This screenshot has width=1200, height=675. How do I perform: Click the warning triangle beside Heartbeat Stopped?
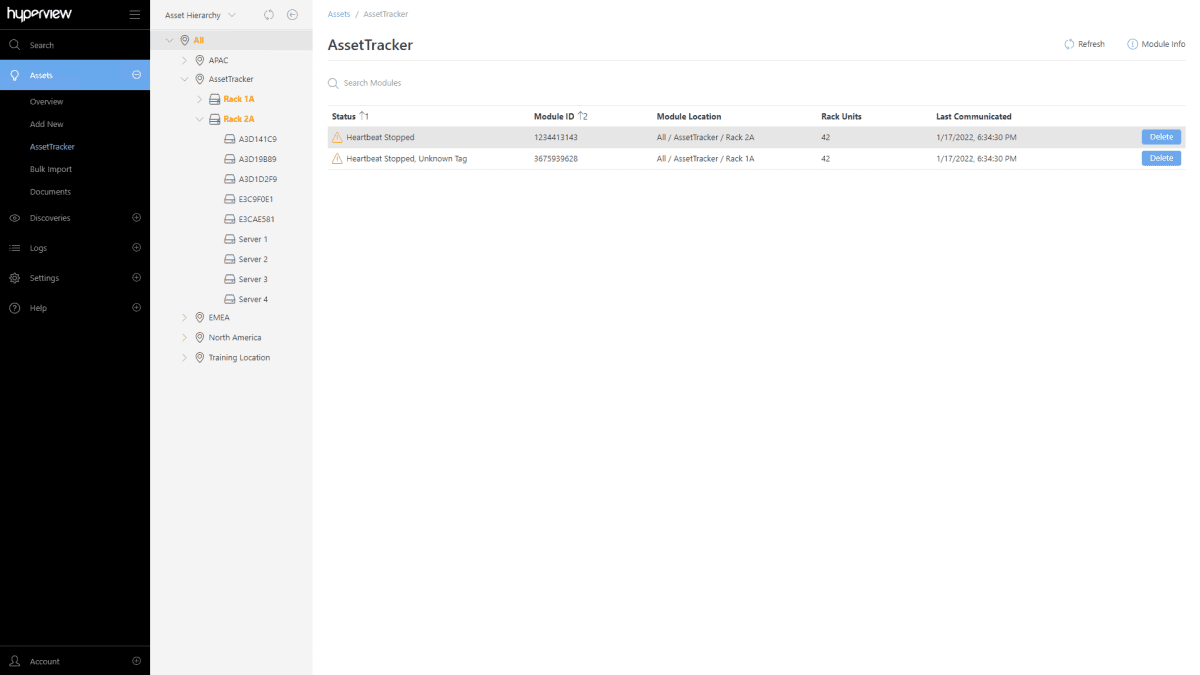[x=338, y=137]
